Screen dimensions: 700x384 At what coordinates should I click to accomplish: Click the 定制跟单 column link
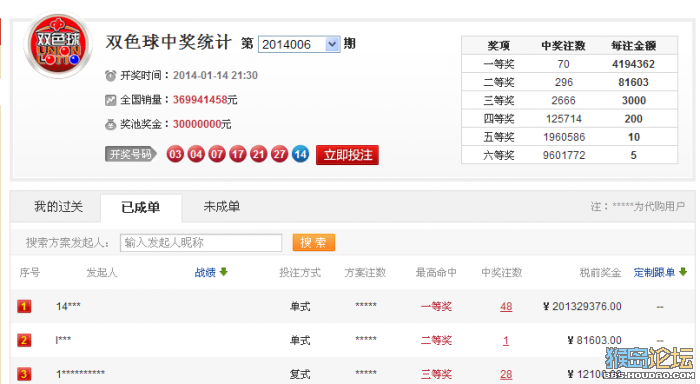[654, 272]
